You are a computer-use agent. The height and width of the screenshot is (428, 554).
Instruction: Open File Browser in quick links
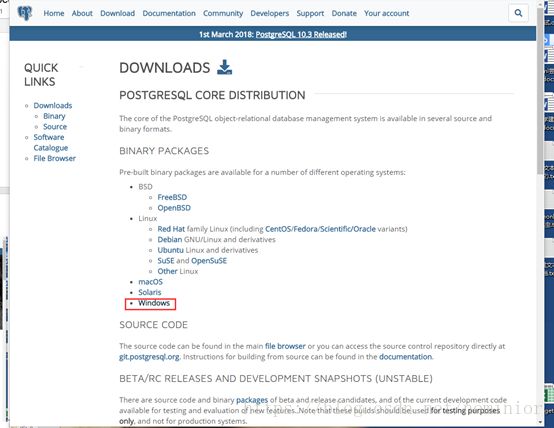coord(54,158)
